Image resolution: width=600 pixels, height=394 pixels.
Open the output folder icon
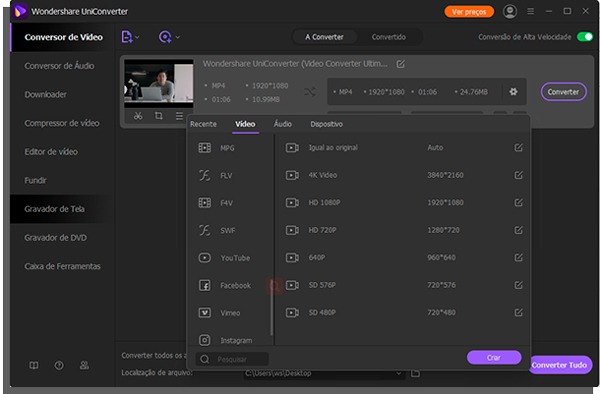(415, 373)
